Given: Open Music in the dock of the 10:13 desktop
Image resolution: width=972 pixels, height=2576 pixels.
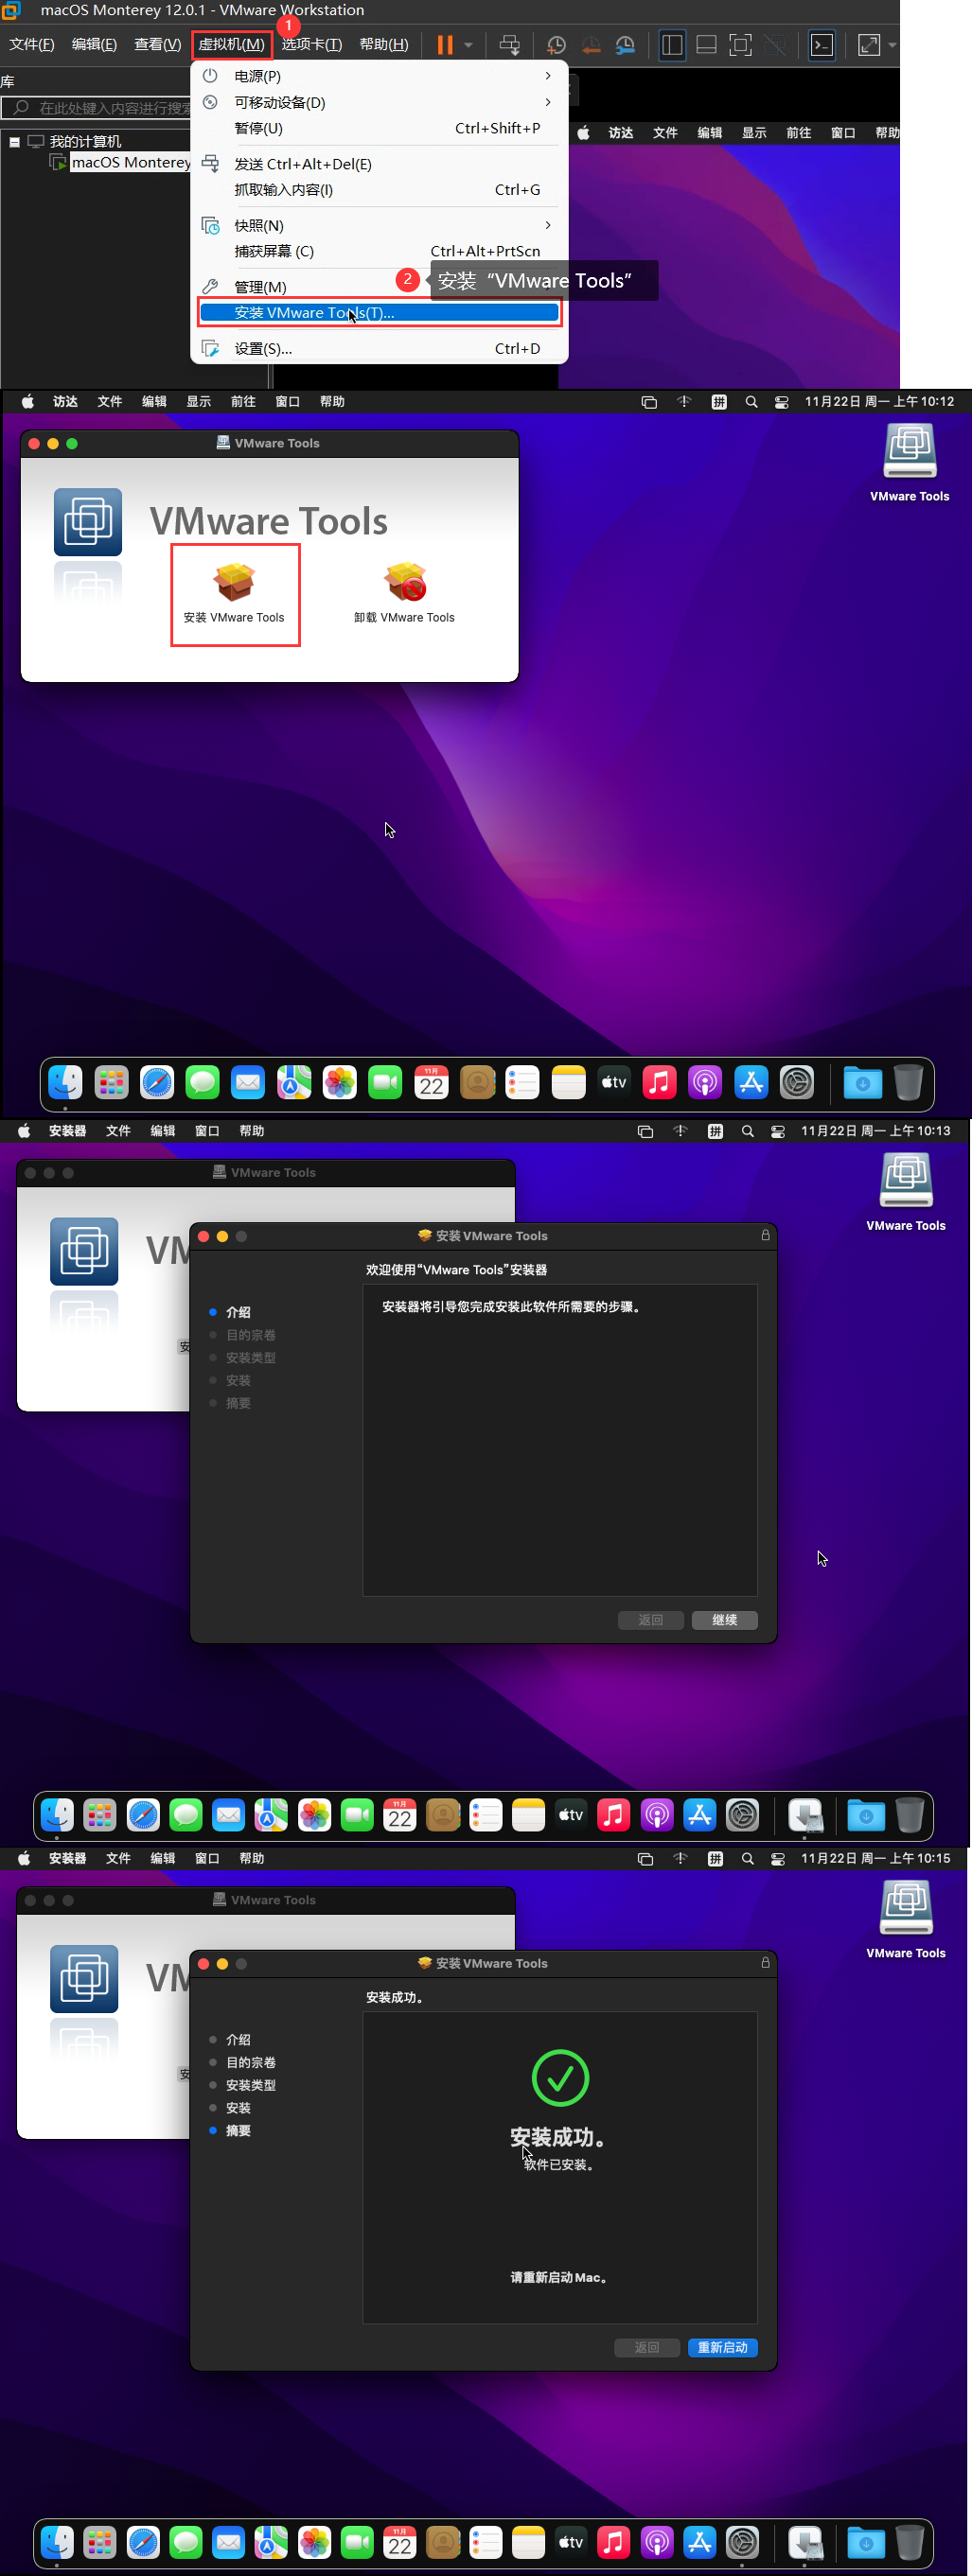Looking at the screenshot, I should pyautogui.click(x=613, y=1815).
